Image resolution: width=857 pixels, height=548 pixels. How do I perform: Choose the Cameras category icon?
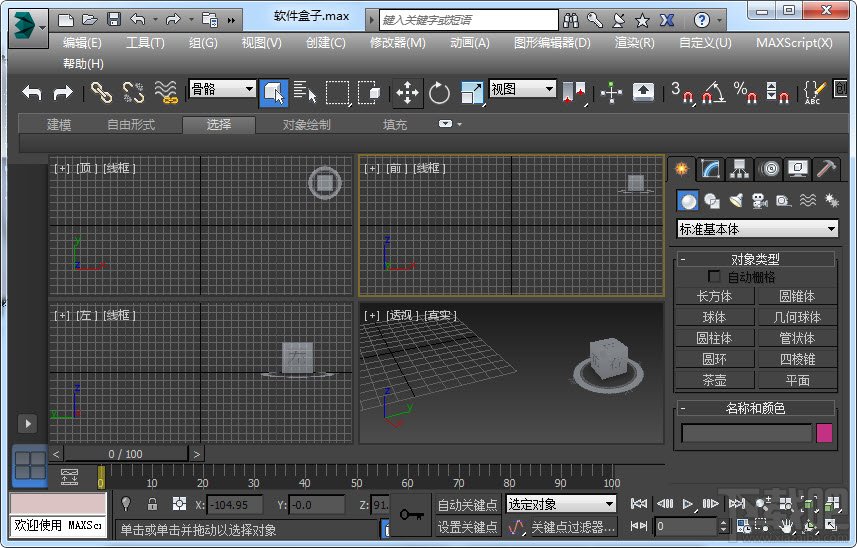759,201
